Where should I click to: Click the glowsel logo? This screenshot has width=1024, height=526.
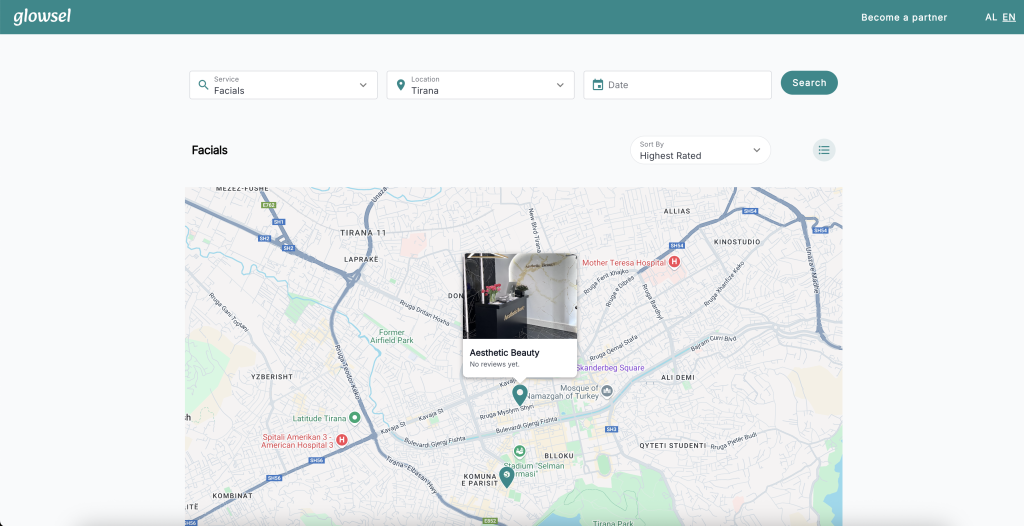coord(42,16)
